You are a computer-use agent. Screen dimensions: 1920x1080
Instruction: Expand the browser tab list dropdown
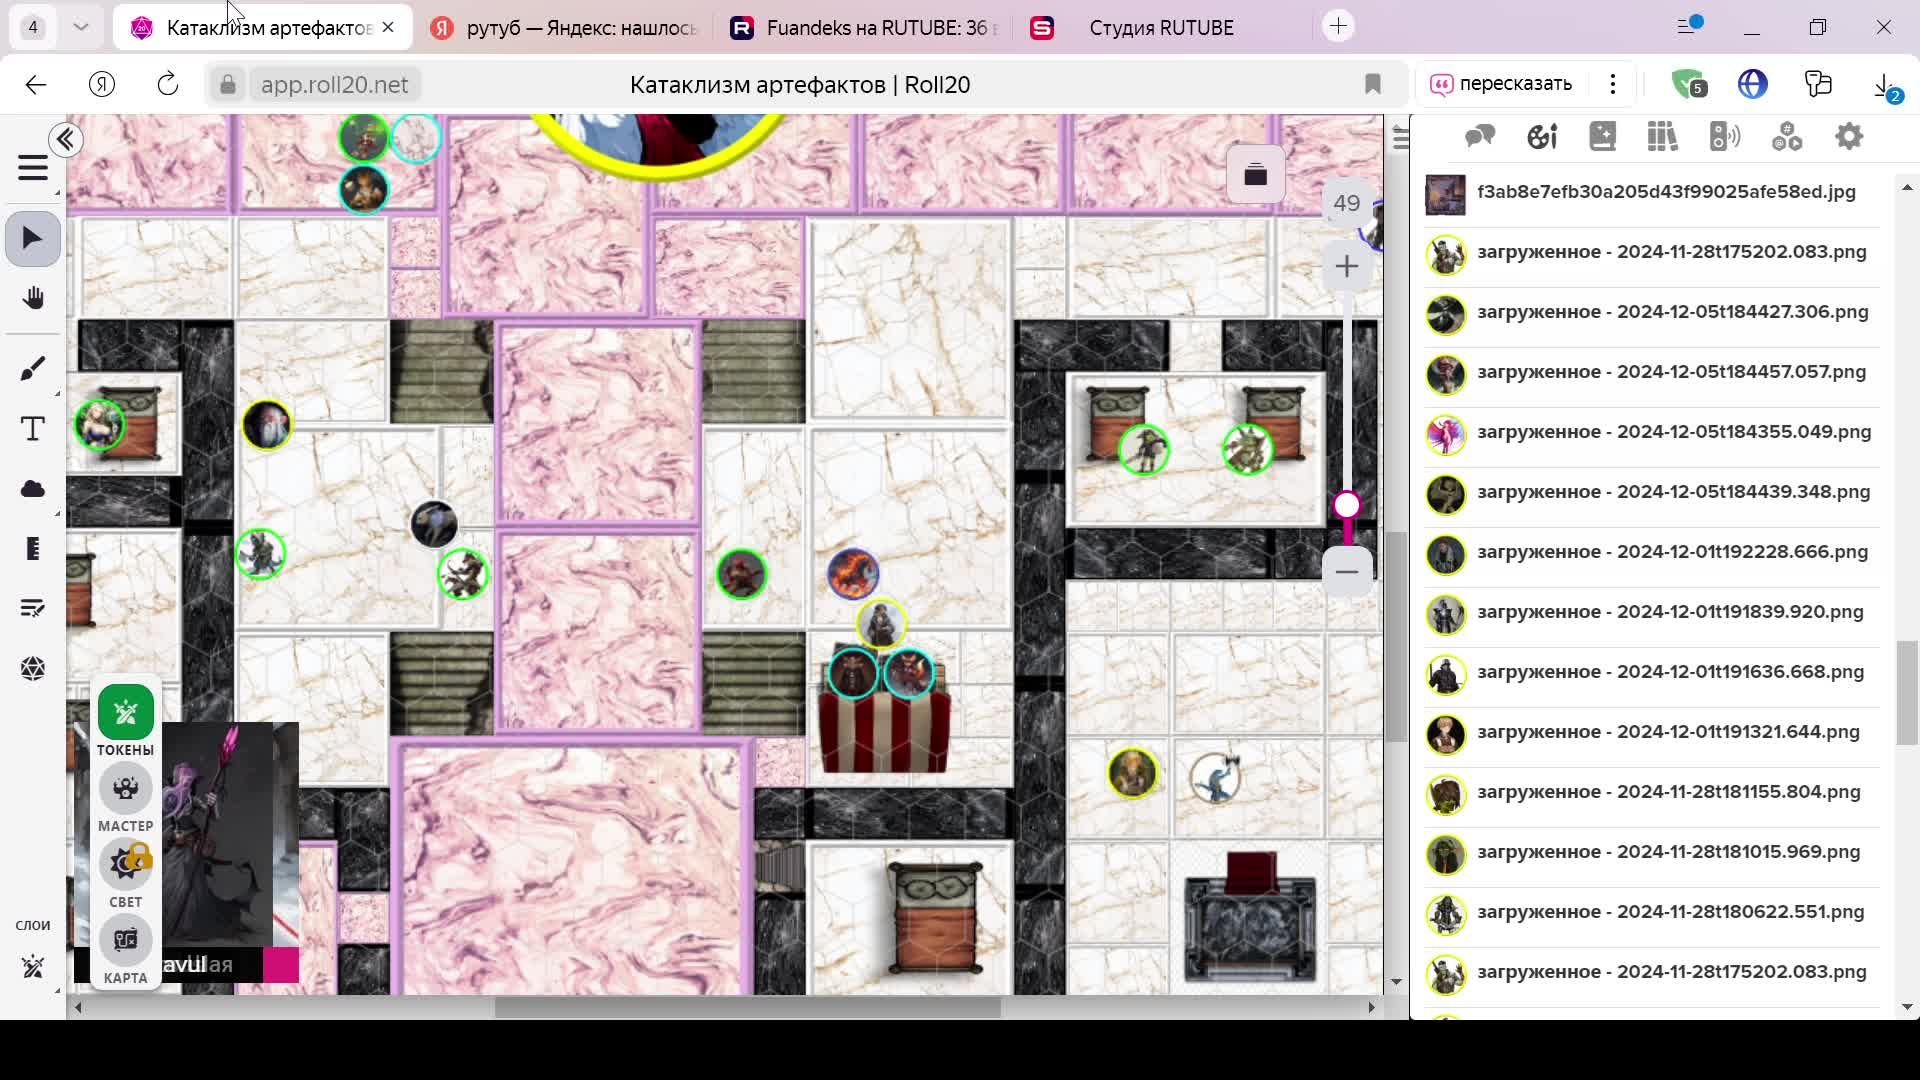click(81, 27)
